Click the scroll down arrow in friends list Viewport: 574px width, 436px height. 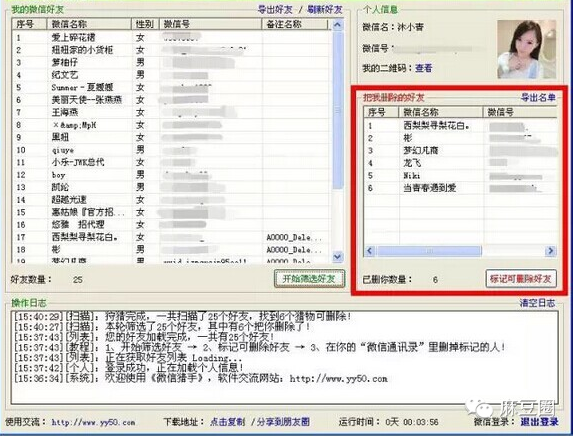click(x=338, y=257)
